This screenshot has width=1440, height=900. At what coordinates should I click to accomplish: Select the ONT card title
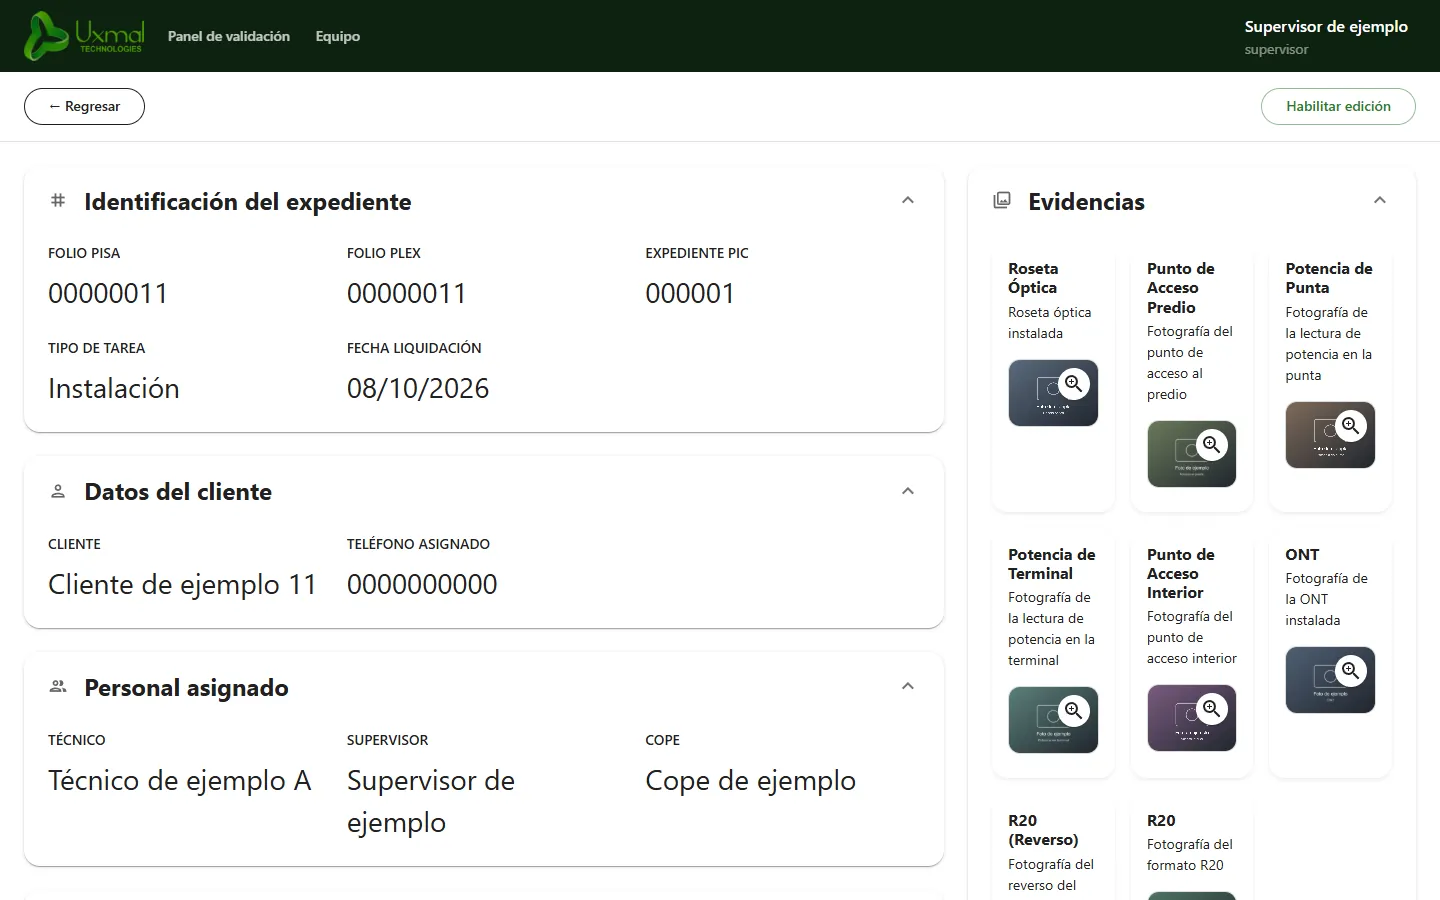point(1302,554)
